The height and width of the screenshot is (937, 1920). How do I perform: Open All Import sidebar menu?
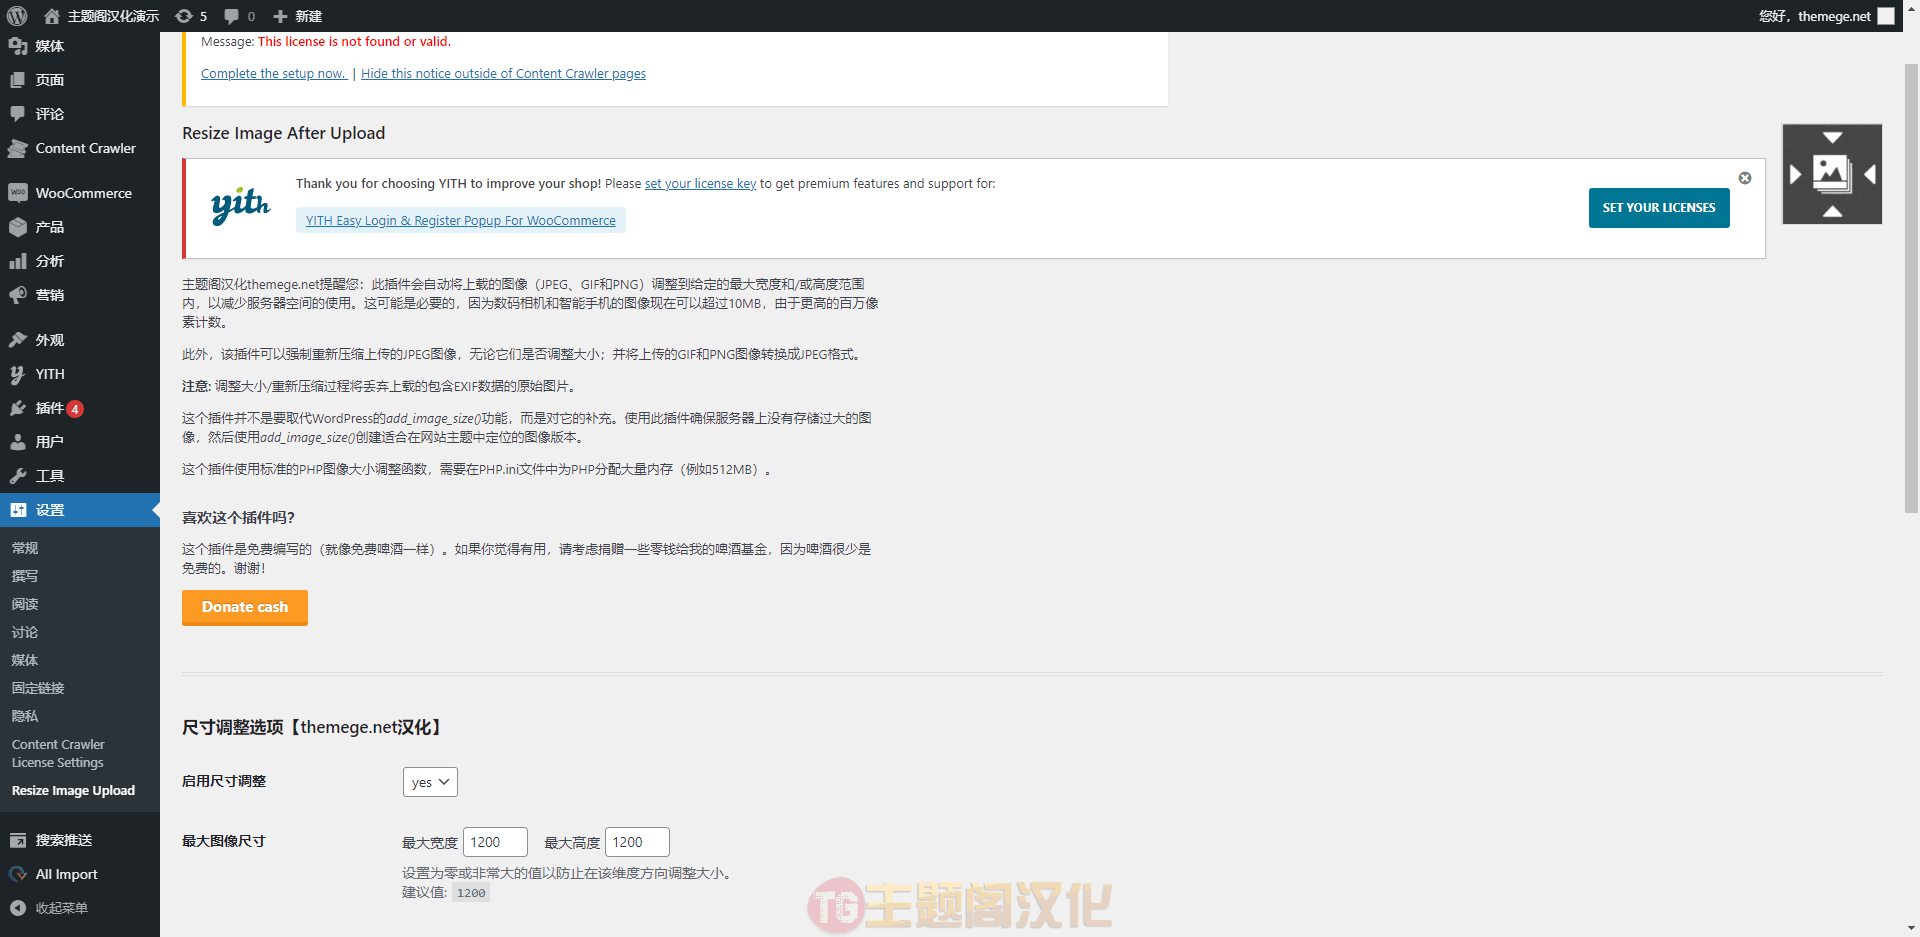80,874
